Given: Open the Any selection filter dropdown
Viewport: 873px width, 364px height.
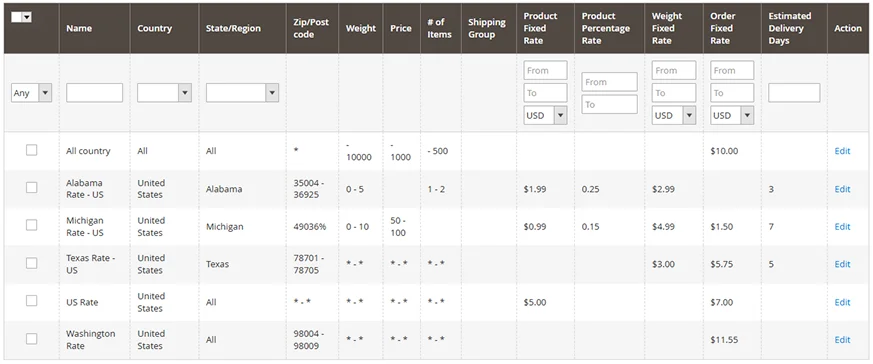Looking at the screenshot, I should [31, 93].
